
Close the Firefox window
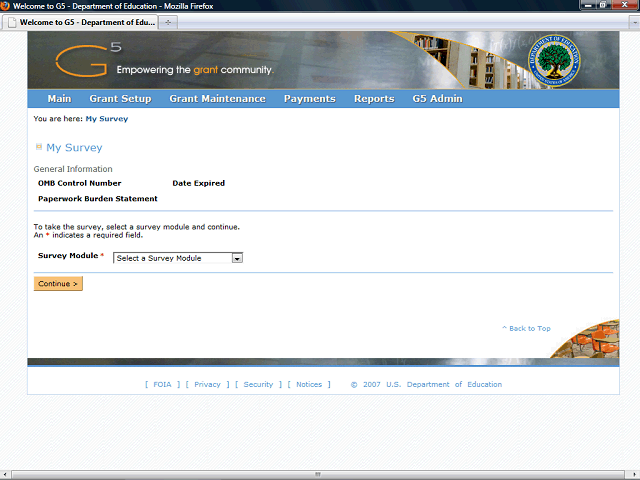[x=624, y=5]
